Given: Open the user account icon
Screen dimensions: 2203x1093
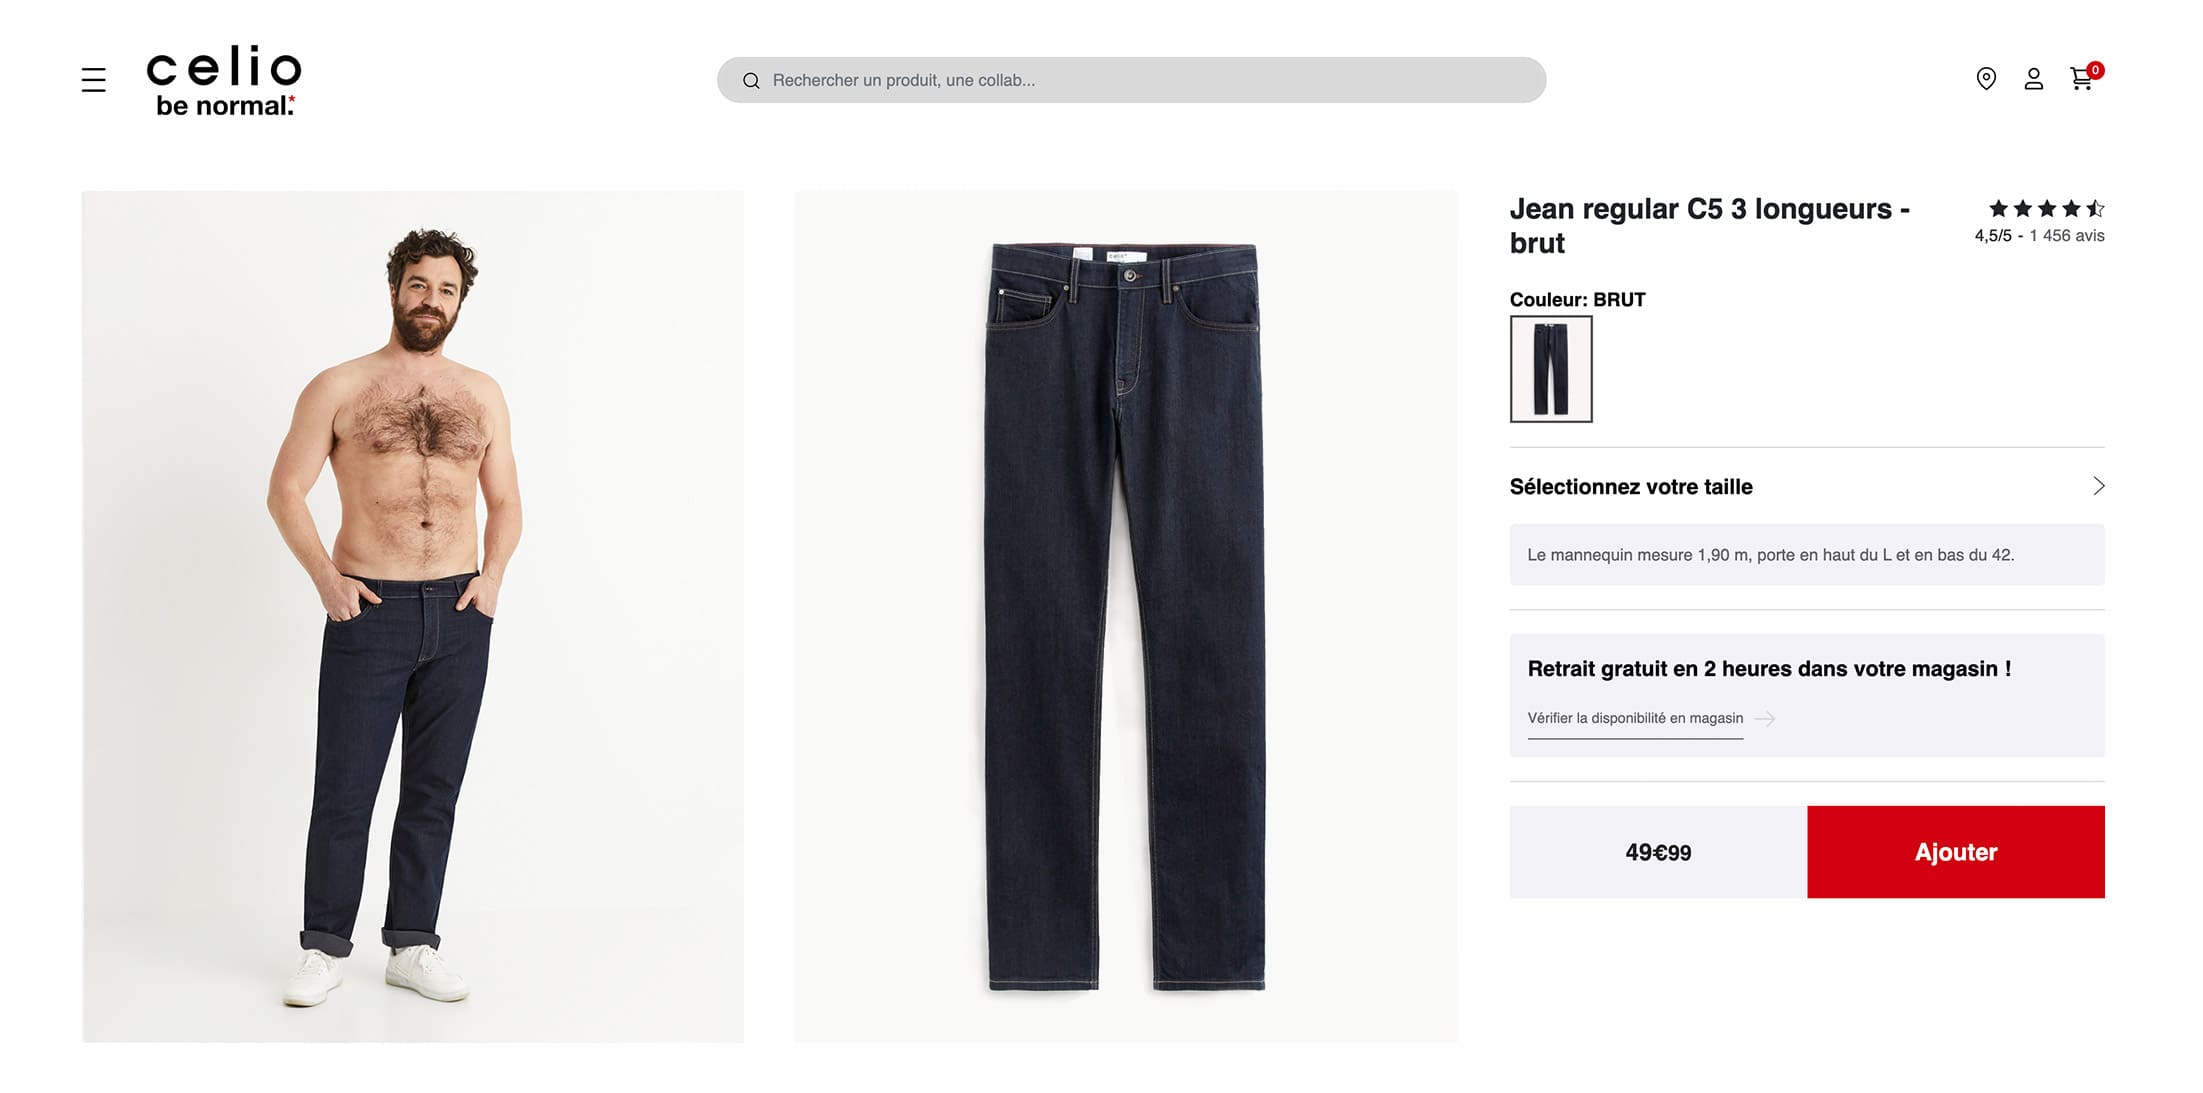Looking at the screenshot, I should 2033,79.
